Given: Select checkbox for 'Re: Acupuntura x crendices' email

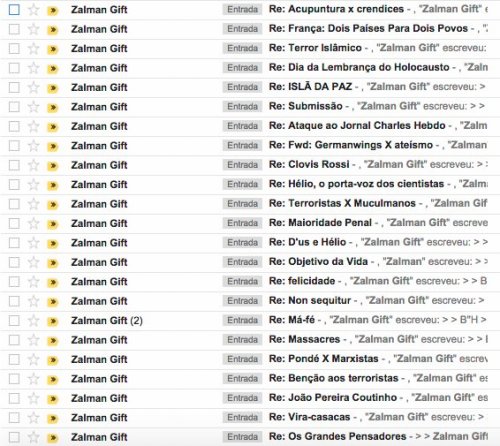Looking at the screenshot, I should pyautogui.click(x=14, y=10).
